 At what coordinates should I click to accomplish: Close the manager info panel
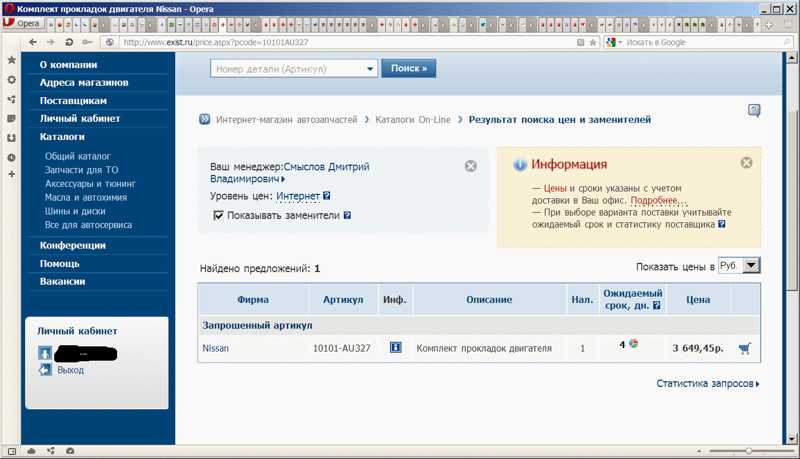click(470, 166)
